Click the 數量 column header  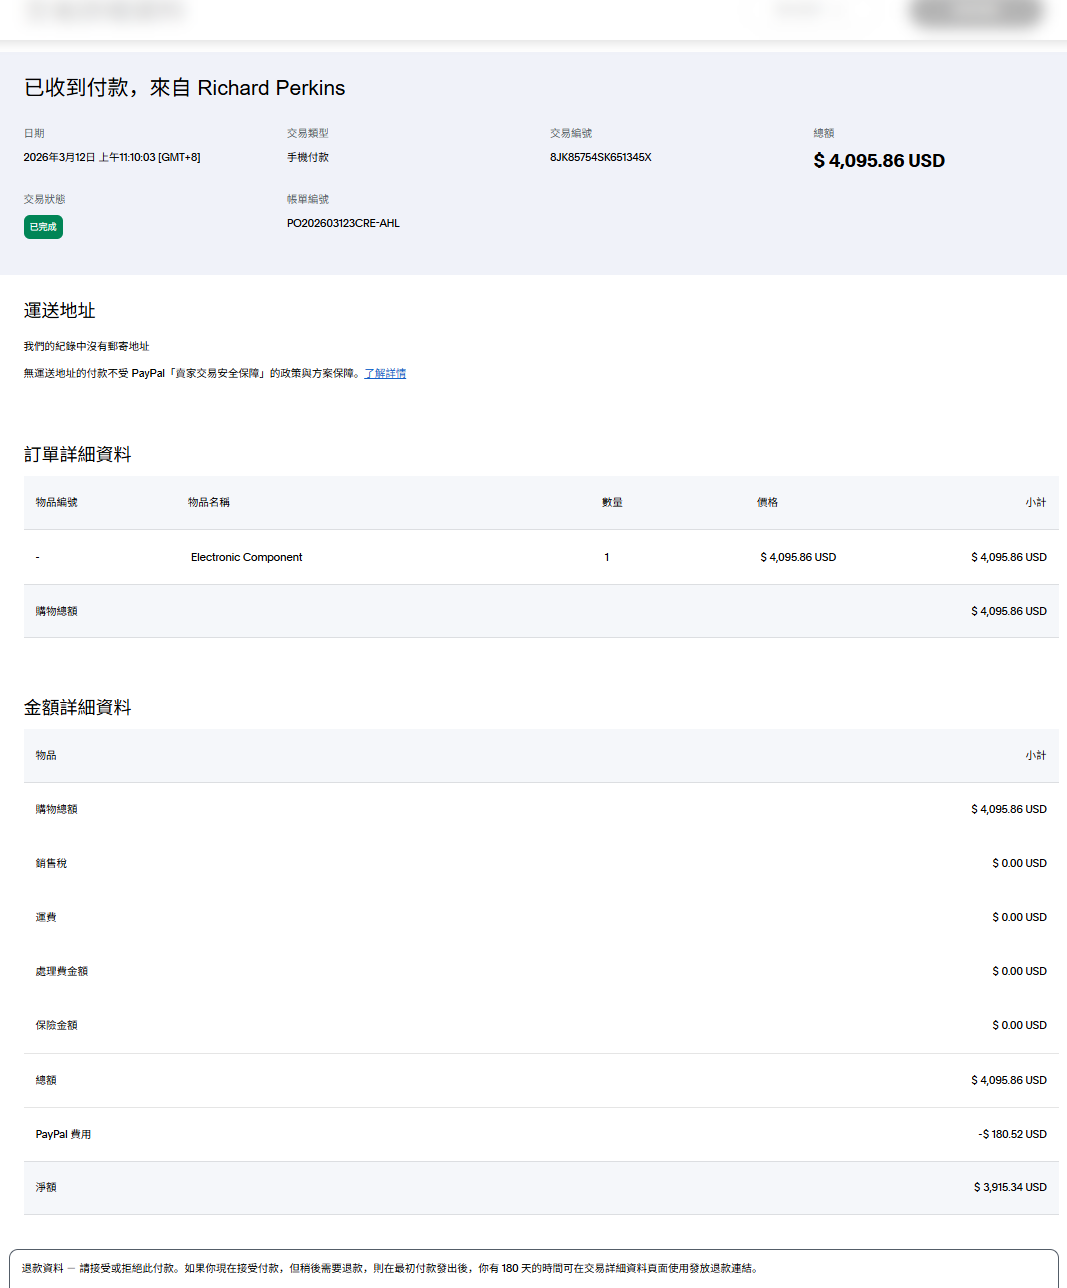(612, 502)
